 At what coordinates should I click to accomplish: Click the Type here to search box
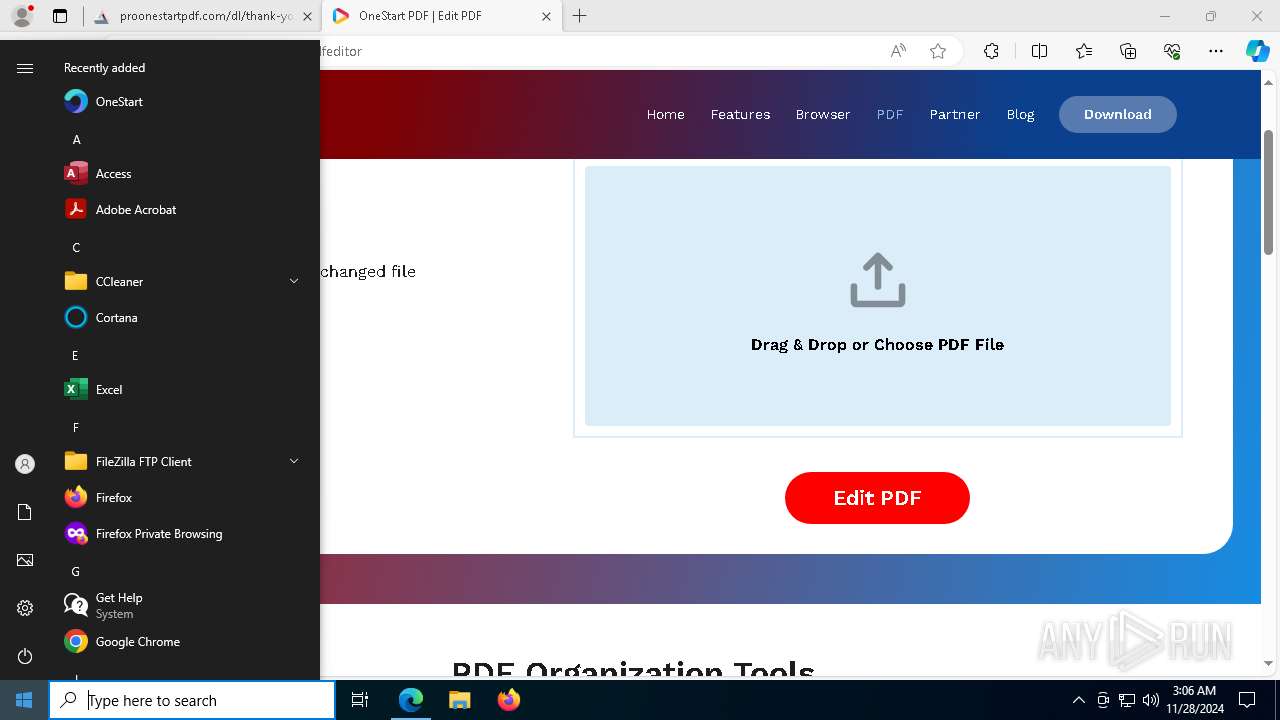(x=192, y=700)
